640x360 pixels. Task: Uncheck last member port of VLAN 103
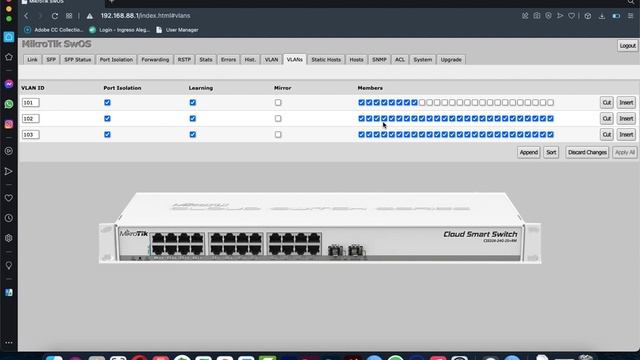click(x=551, y=134)
